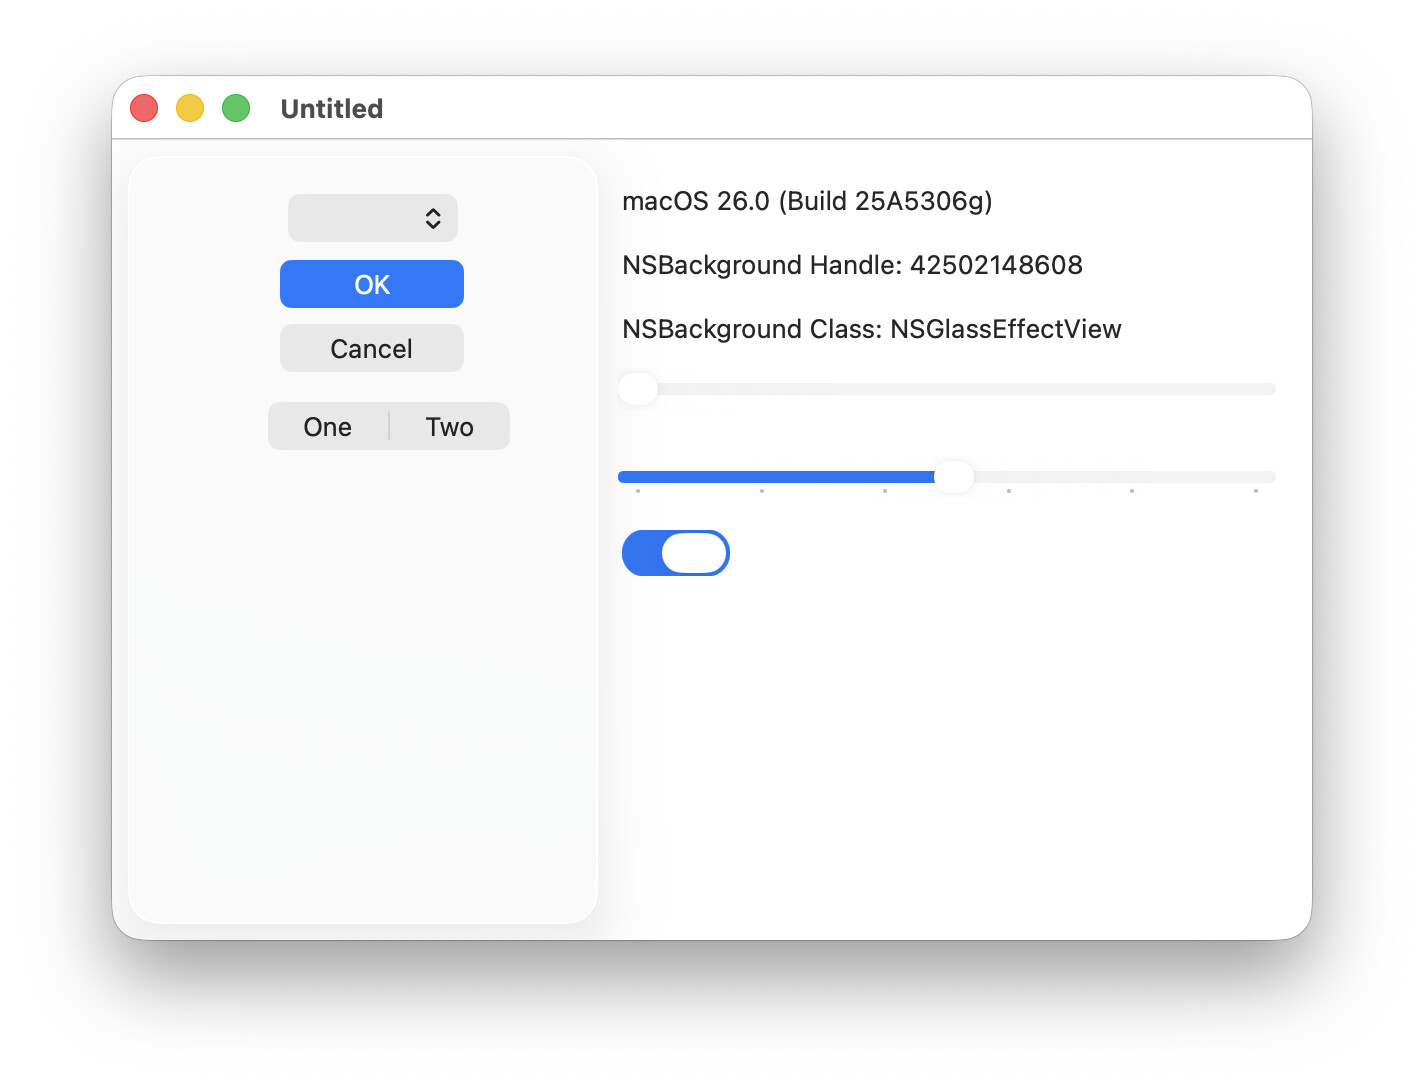Screen dimensions: 1424x1088
Task: Click the window title Untitled
Action: (x=332, y=108)
